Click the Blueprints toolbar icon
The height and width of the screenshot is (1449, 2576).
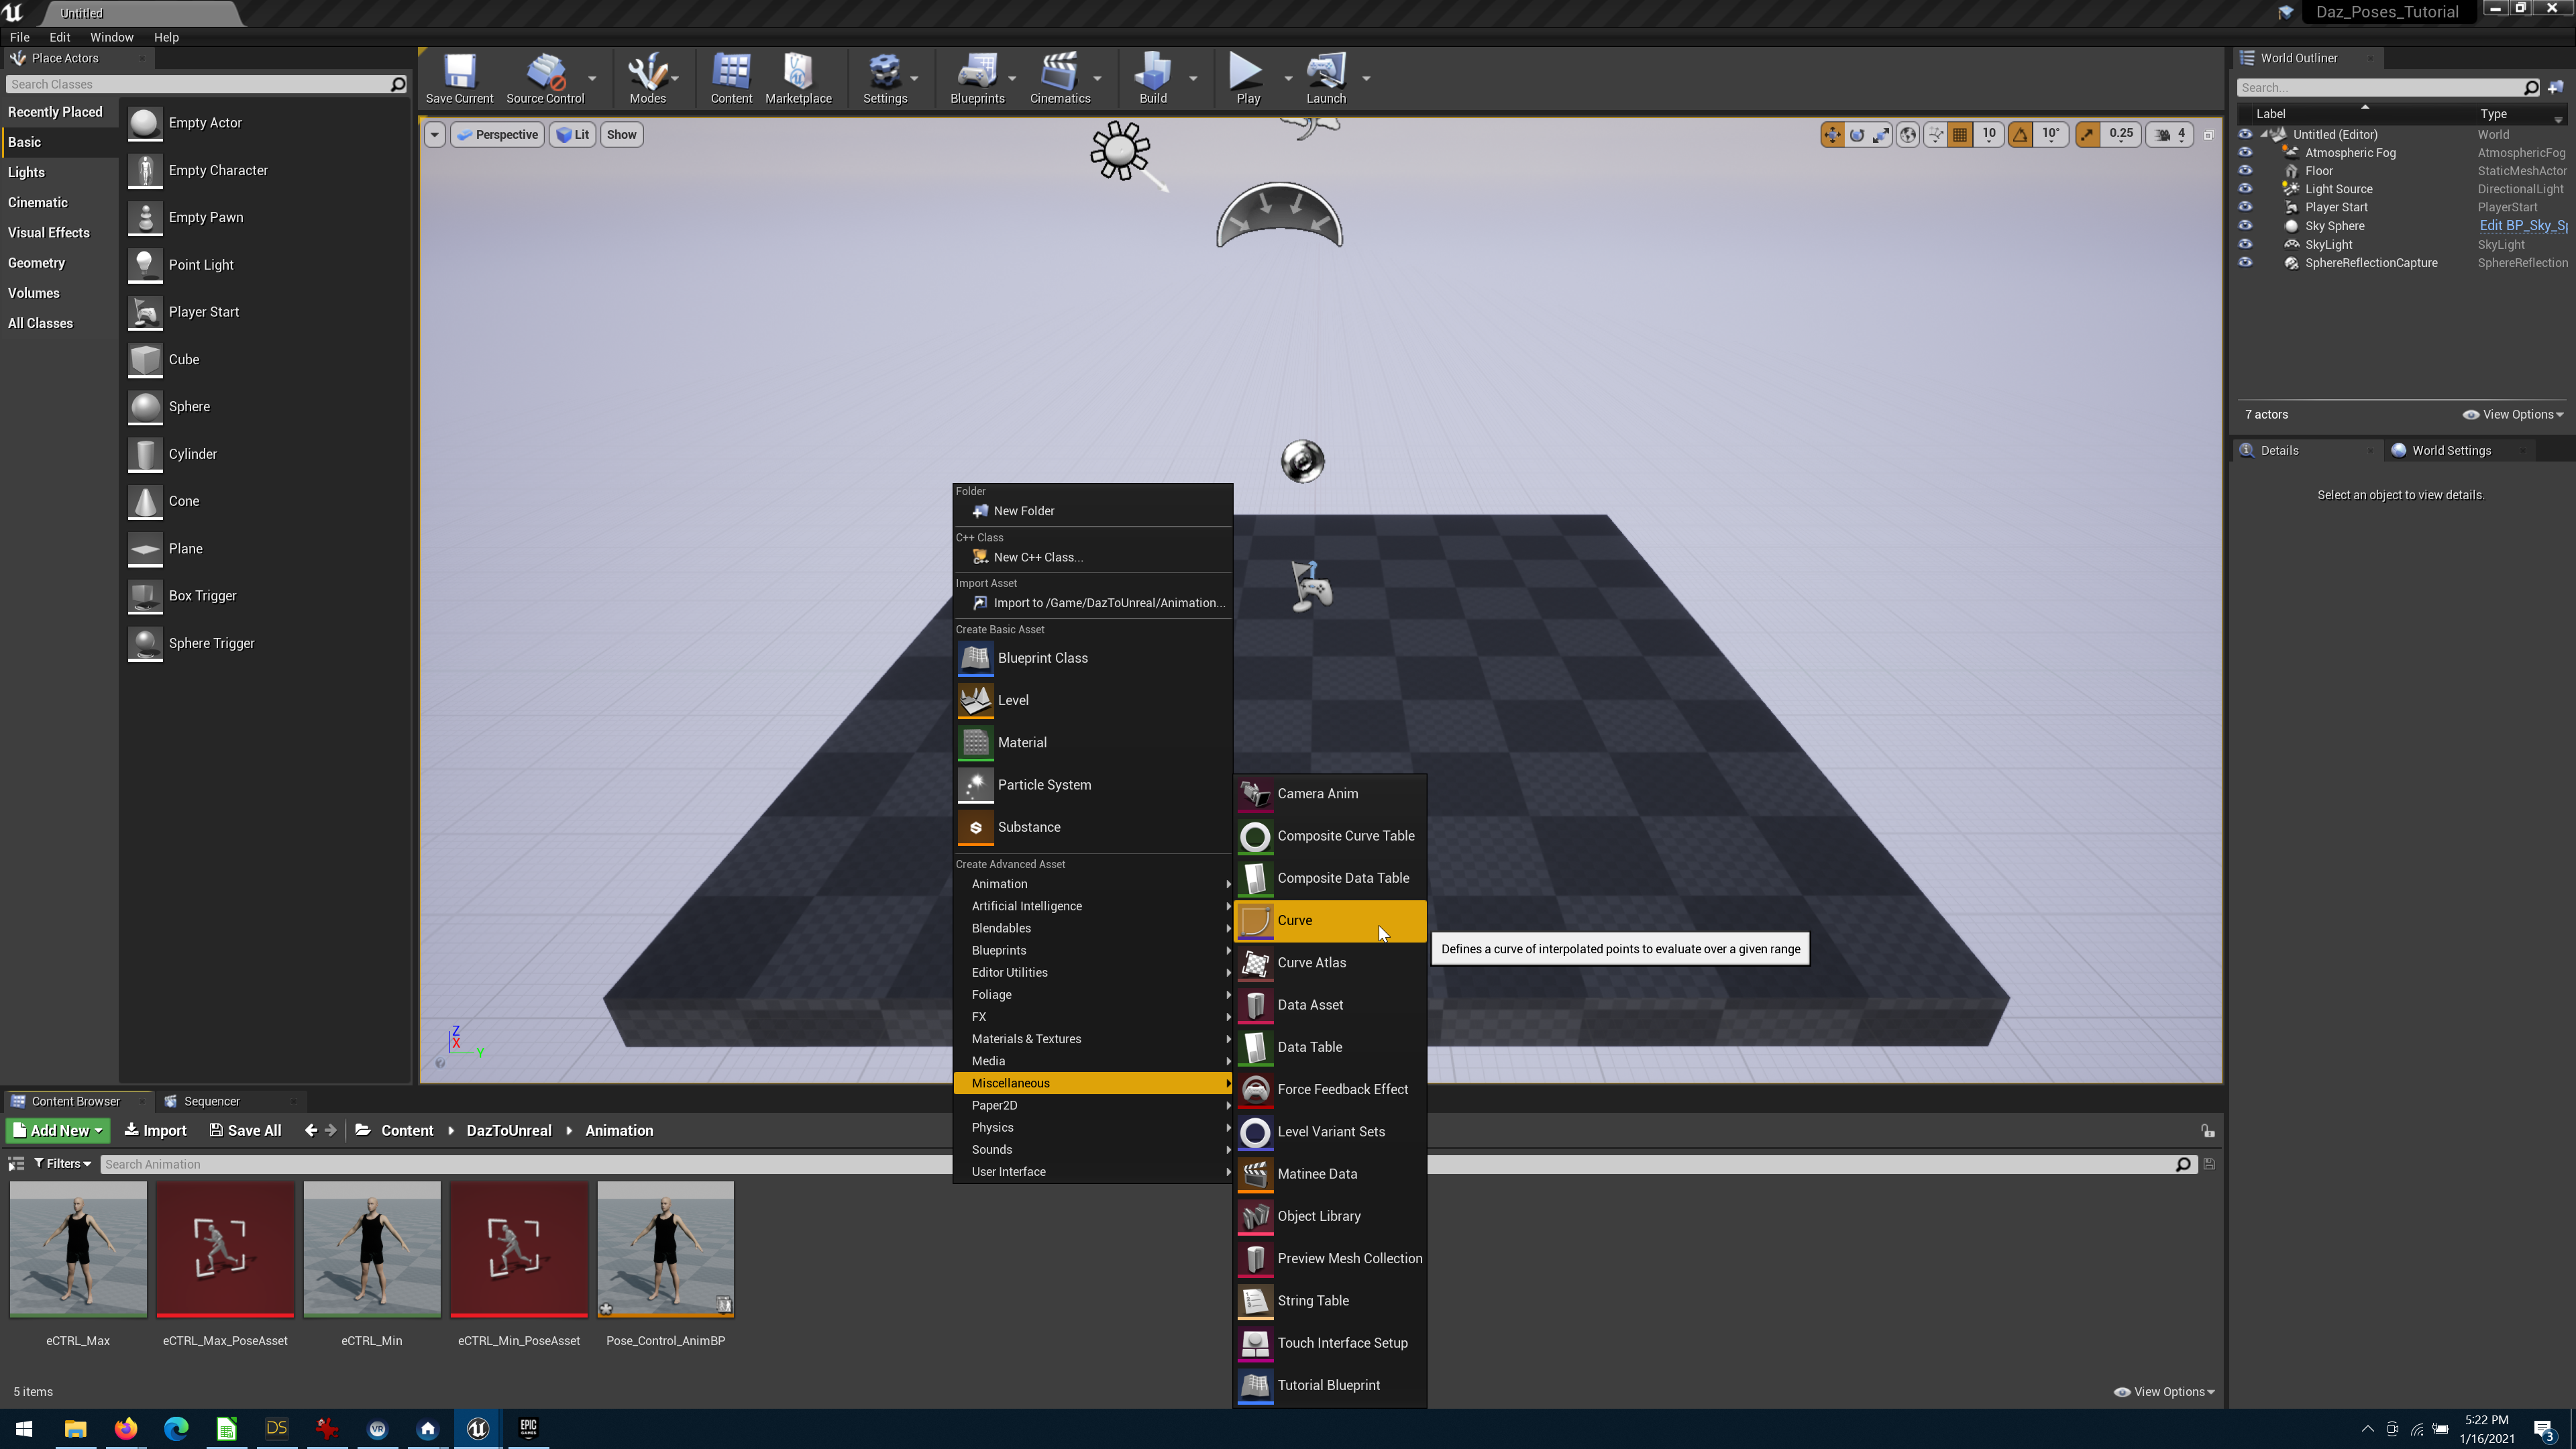click(977, 78)
